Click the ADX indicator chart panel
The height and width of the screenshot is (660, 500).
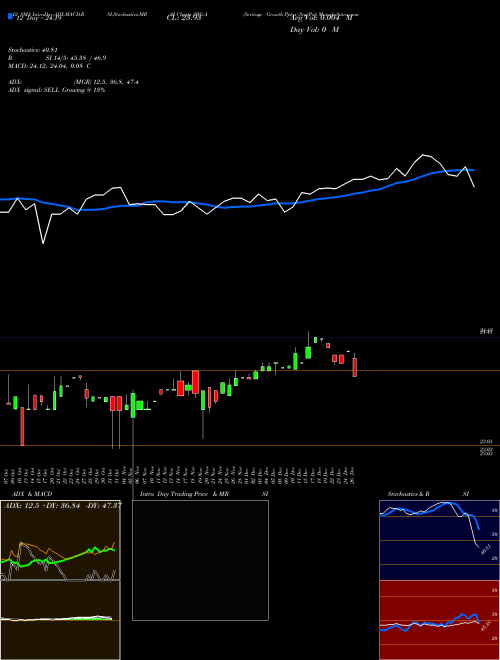(60, 541)
